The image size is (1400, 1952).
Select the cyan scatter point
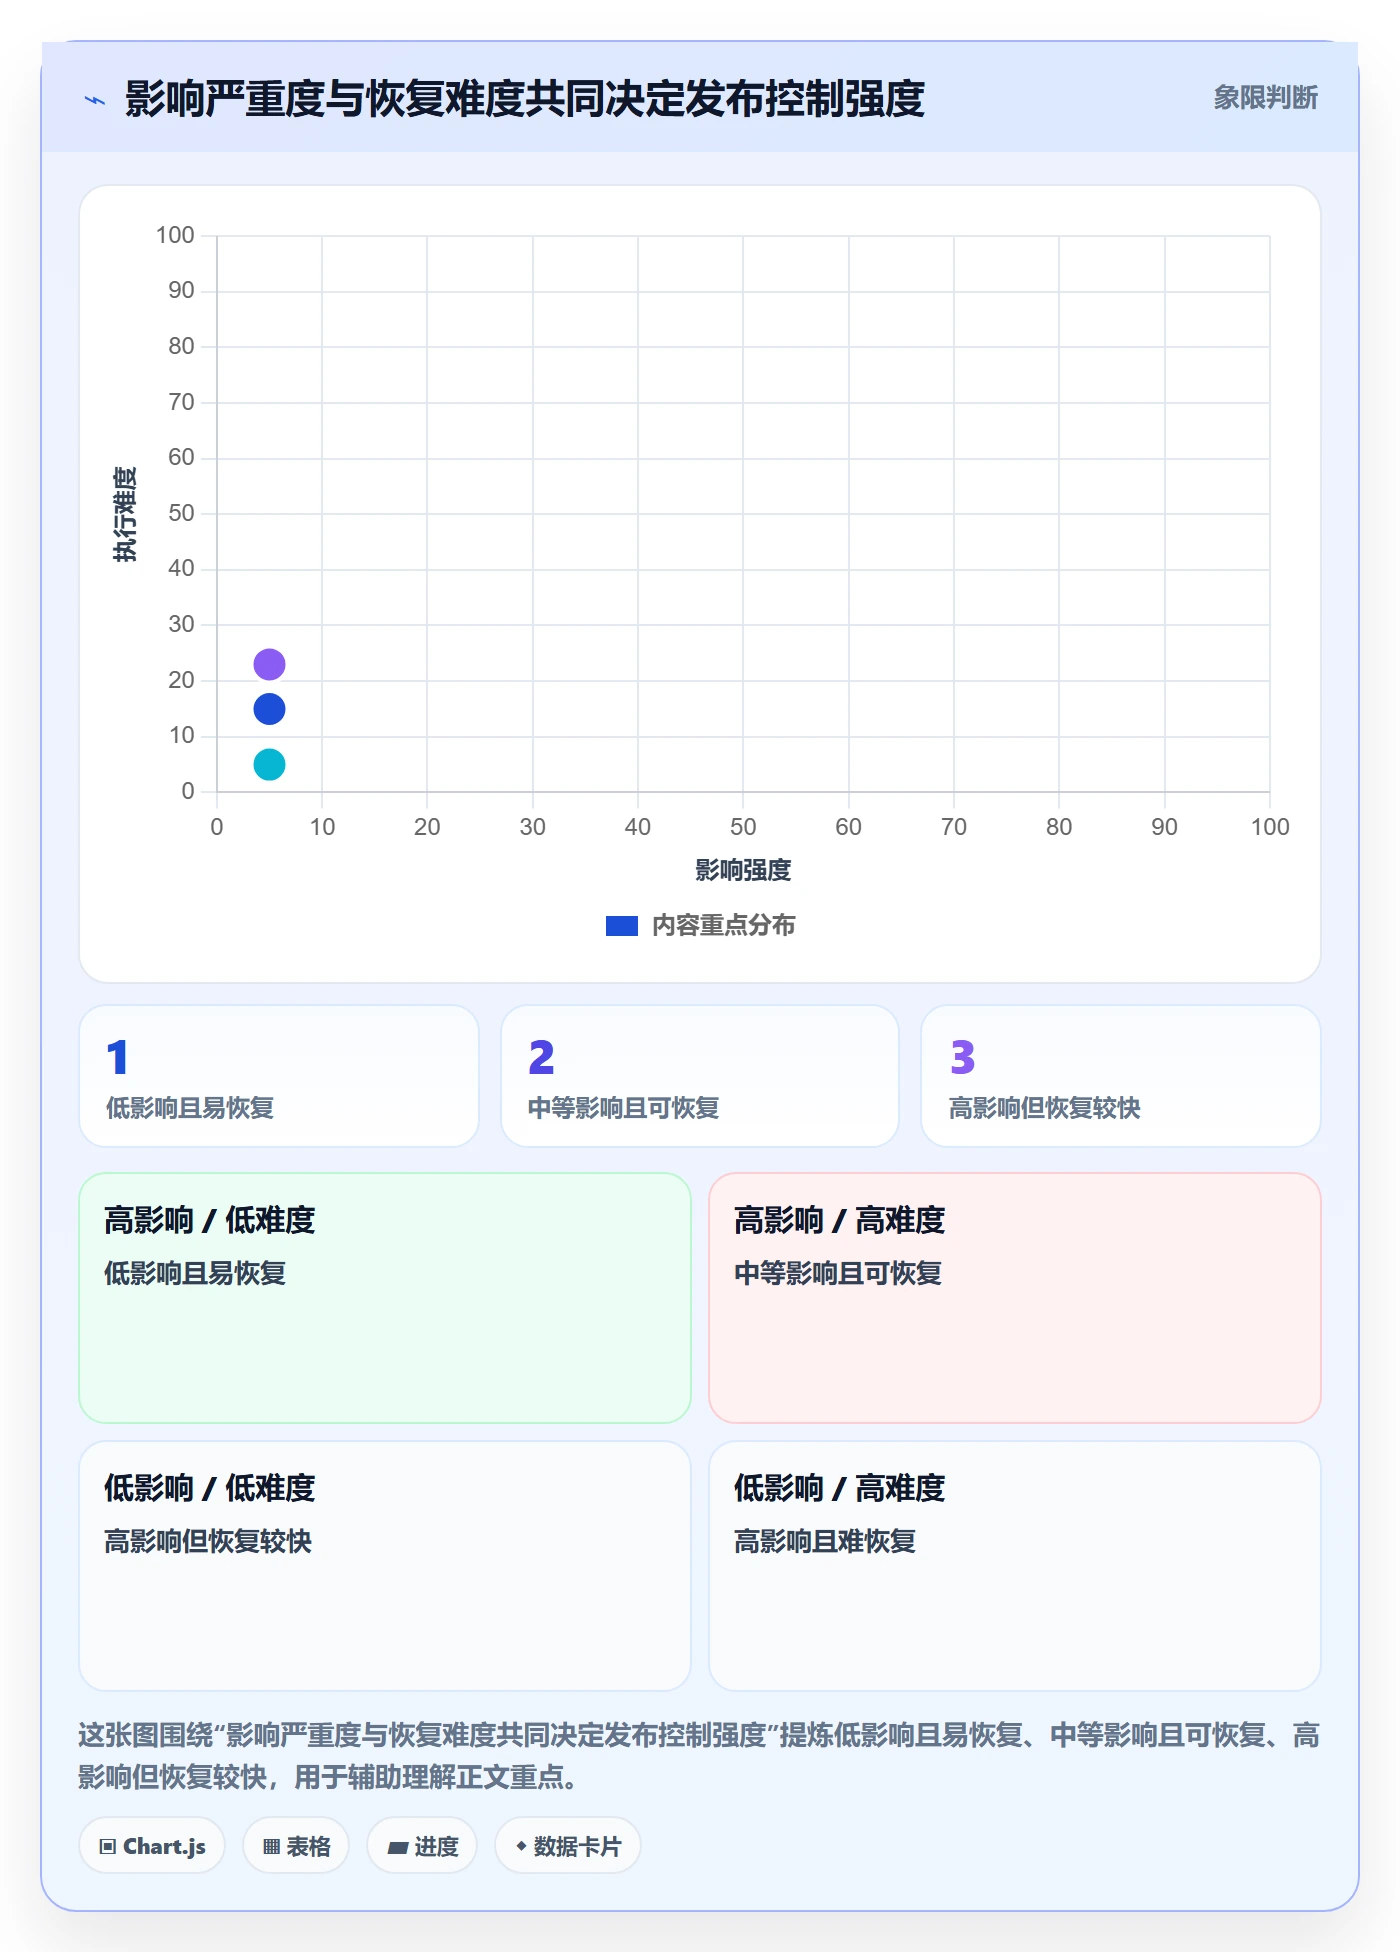(269, 765)
